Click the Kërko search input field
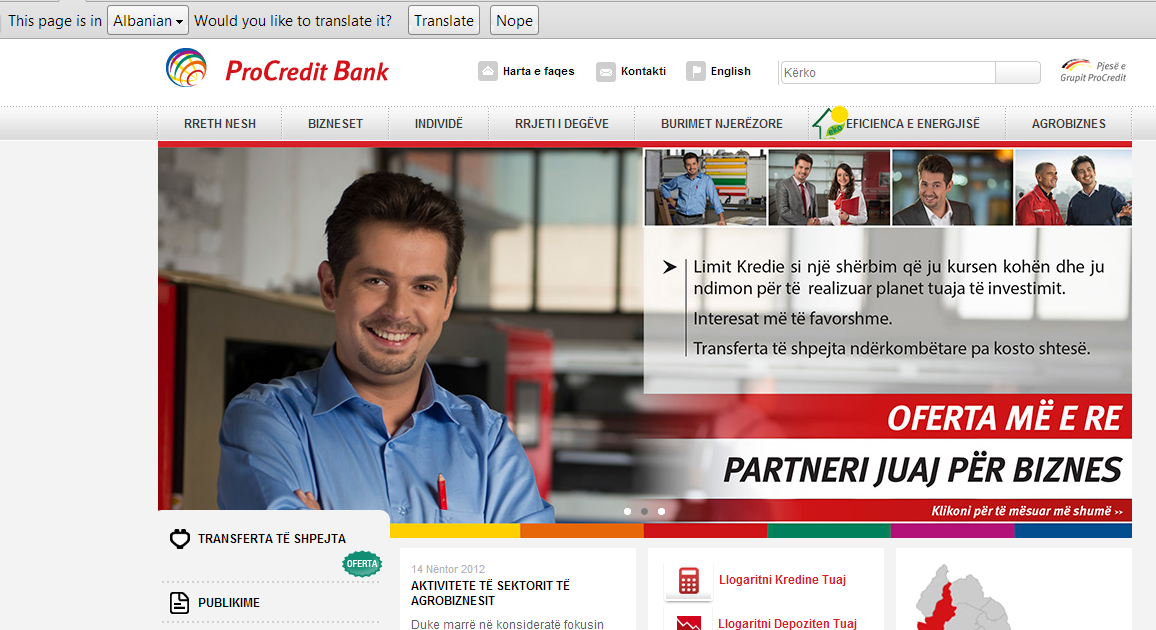The width and height of the screenshot is (1156, 630). point(887,72)
